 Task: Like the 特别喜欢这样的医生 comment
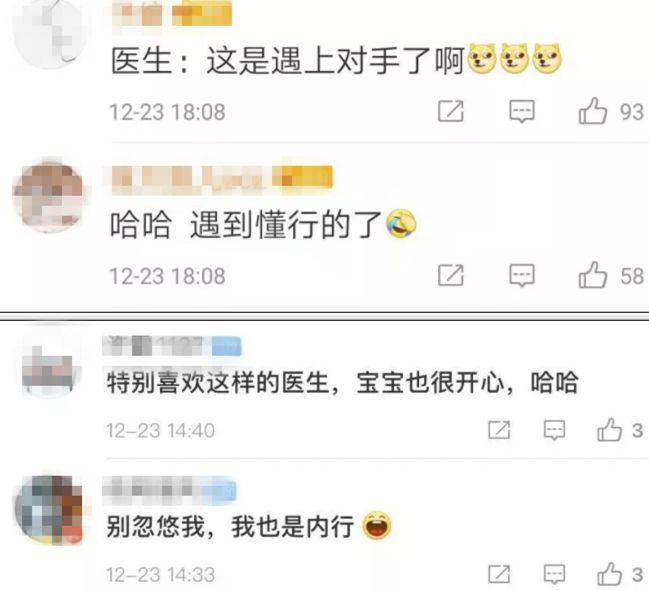click(609, 430)
